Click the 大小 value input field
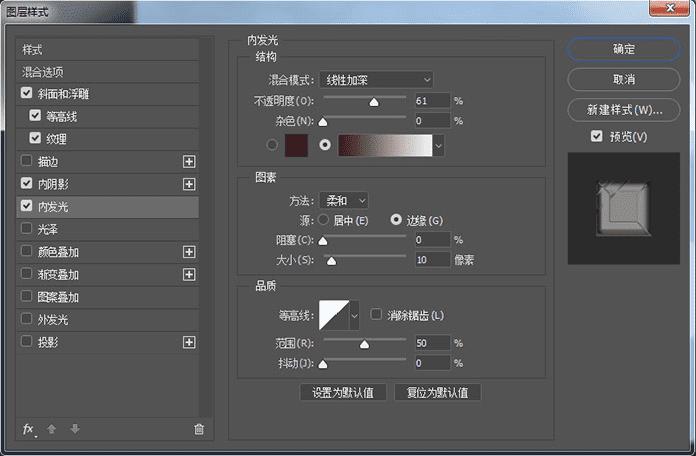The image size is (696, 456). click(430, 260)
